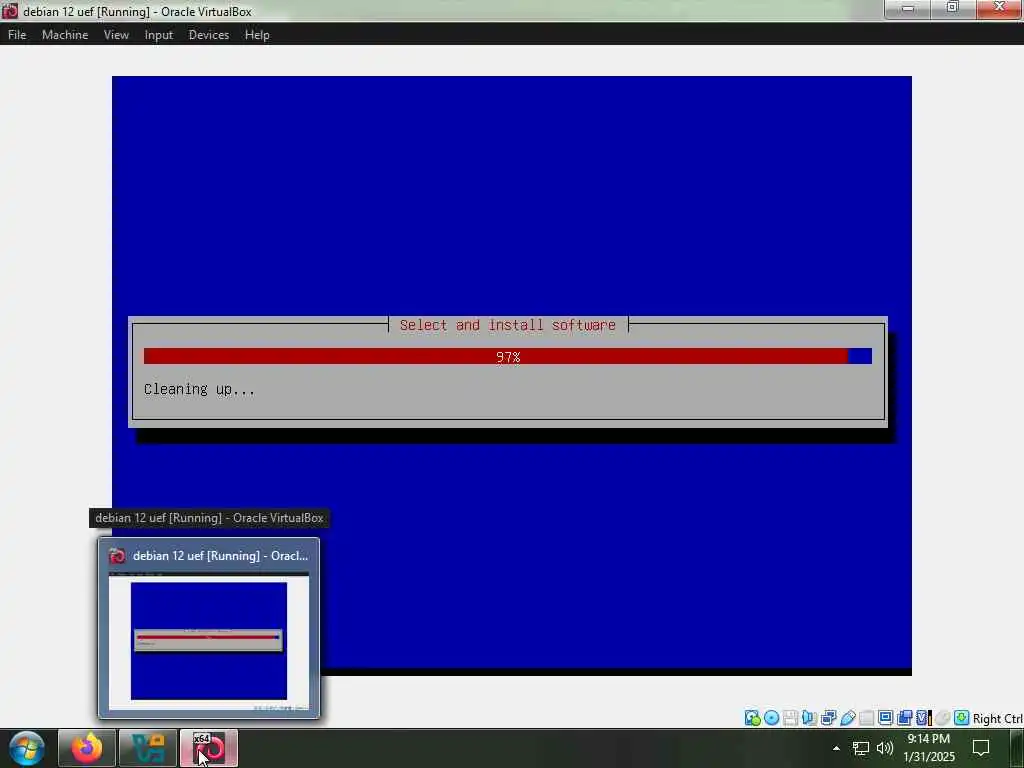Click the green-arrow keyboard capture icon
The width and height of the screenshot is (1024, 768).
[961, 718]
